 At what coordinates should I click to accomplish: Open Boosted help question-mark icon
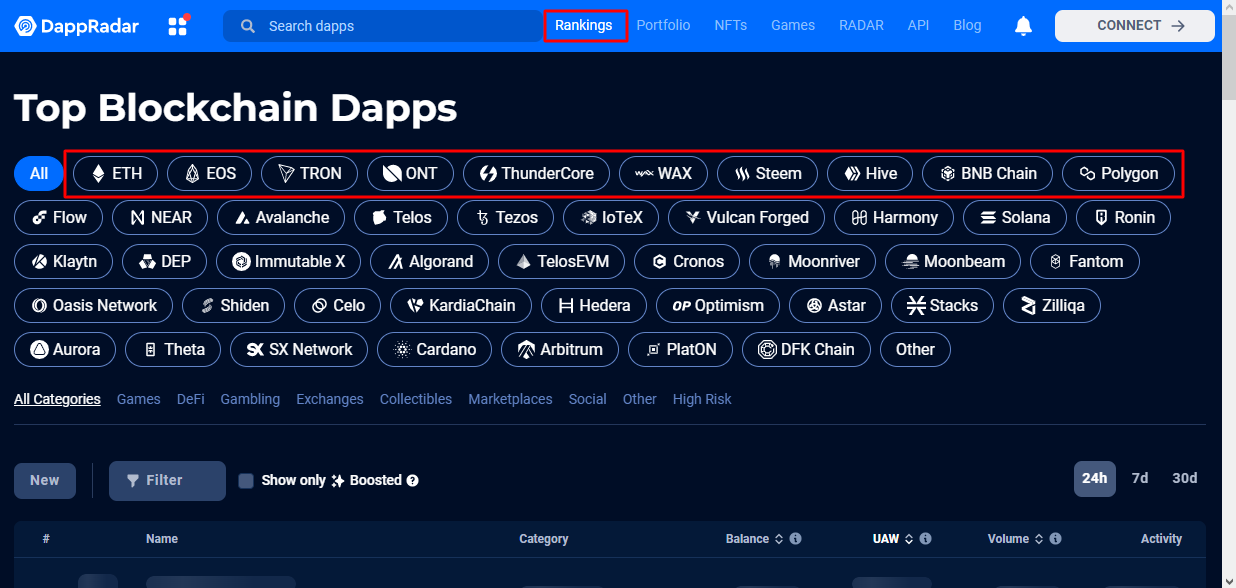click(413, 481)
